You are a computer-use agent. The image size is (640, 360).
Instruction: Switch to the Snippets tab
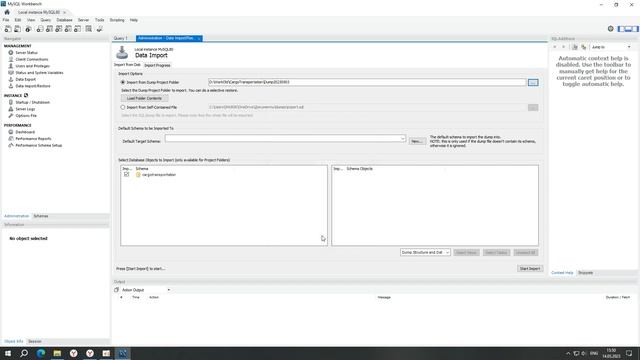click(x=585, y=273)
